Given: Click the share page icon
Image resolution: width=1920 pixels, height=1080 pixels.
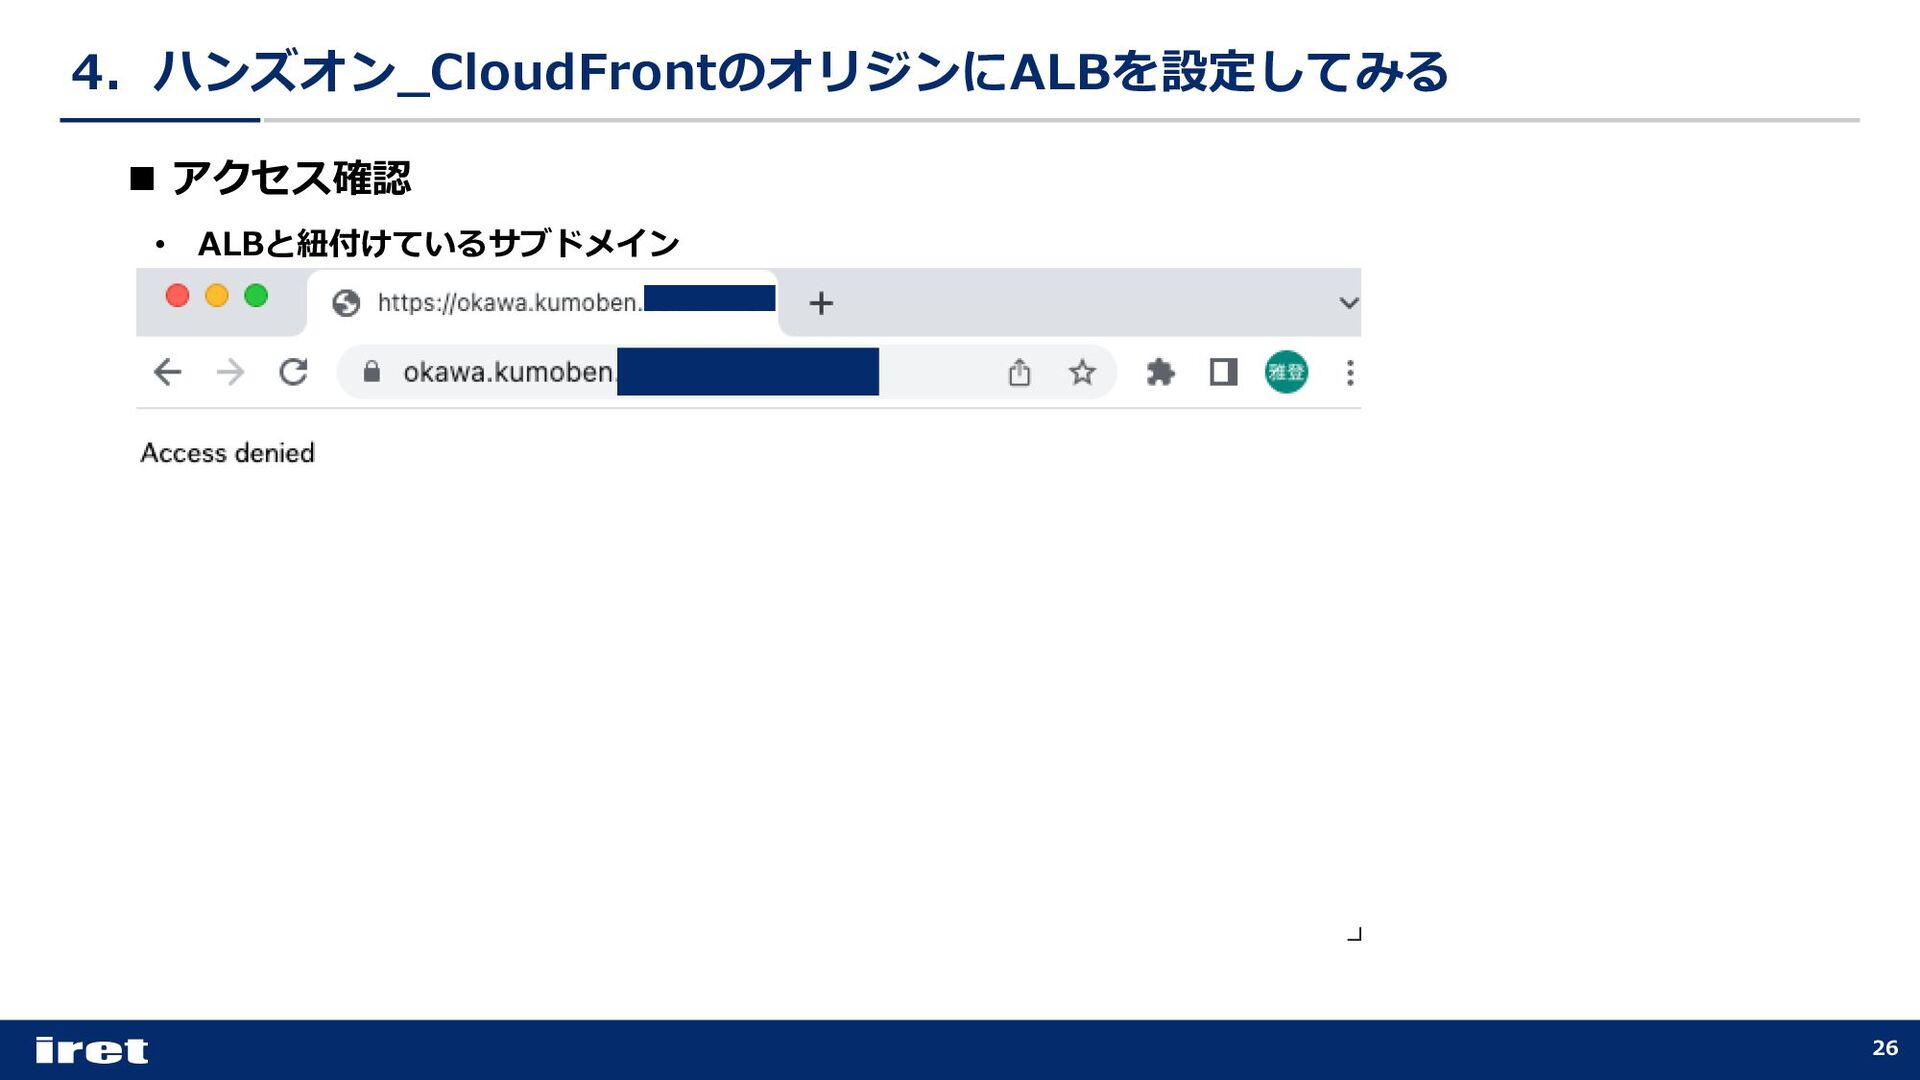Looking at the screenshot, I should click(x=1019, y=373).
